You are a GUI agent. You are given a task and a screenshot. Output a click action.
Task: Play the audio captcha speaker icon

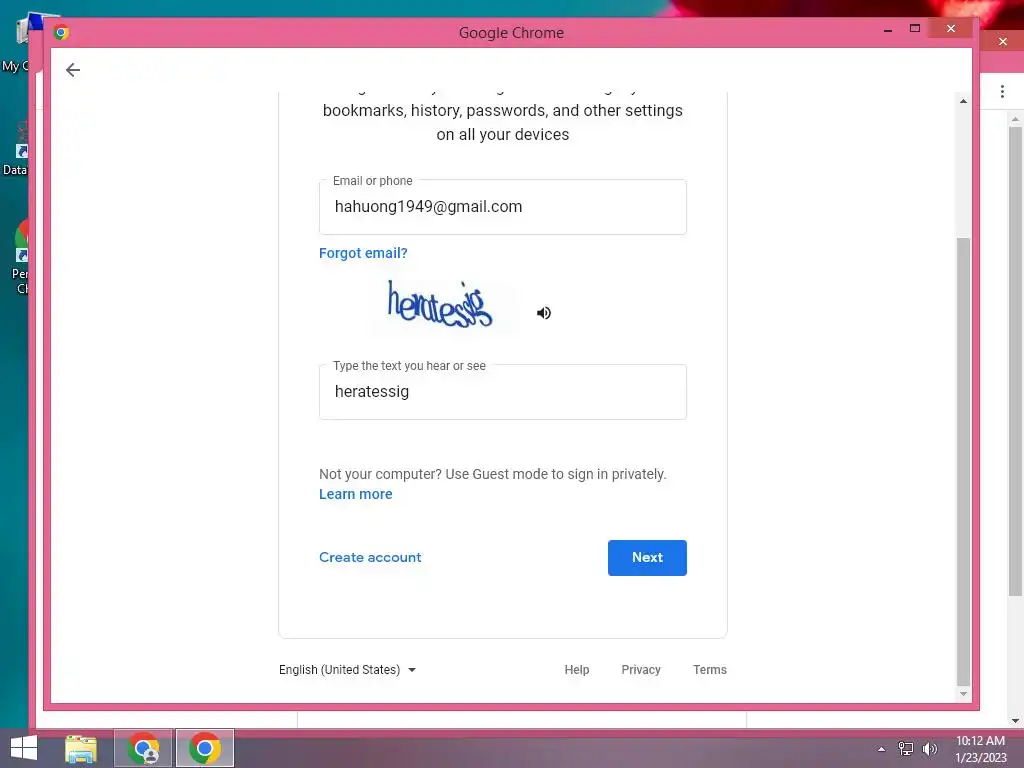click(x=543, y=313)
